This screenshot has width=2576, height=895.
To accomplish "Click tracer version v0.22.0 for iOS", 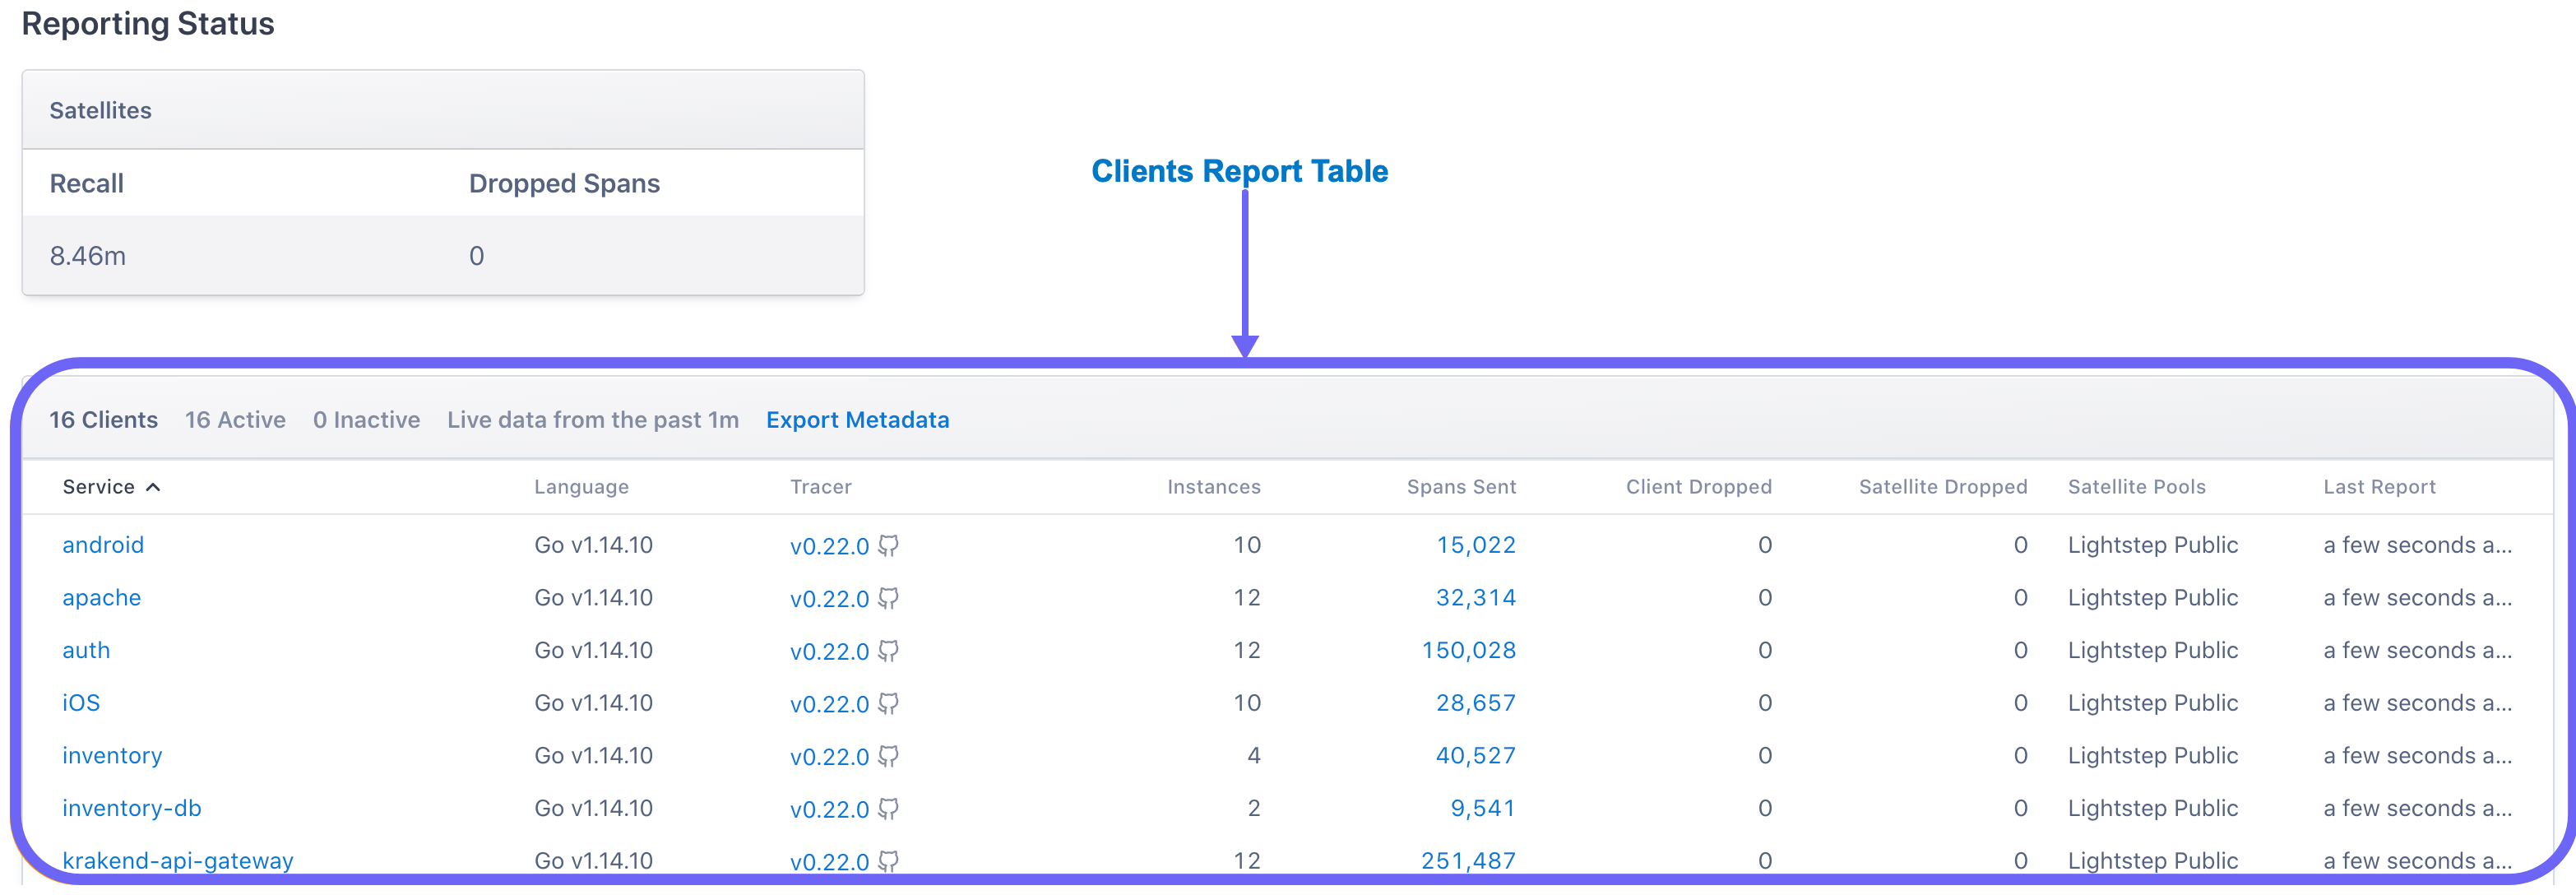I will [x=829, y=704].
